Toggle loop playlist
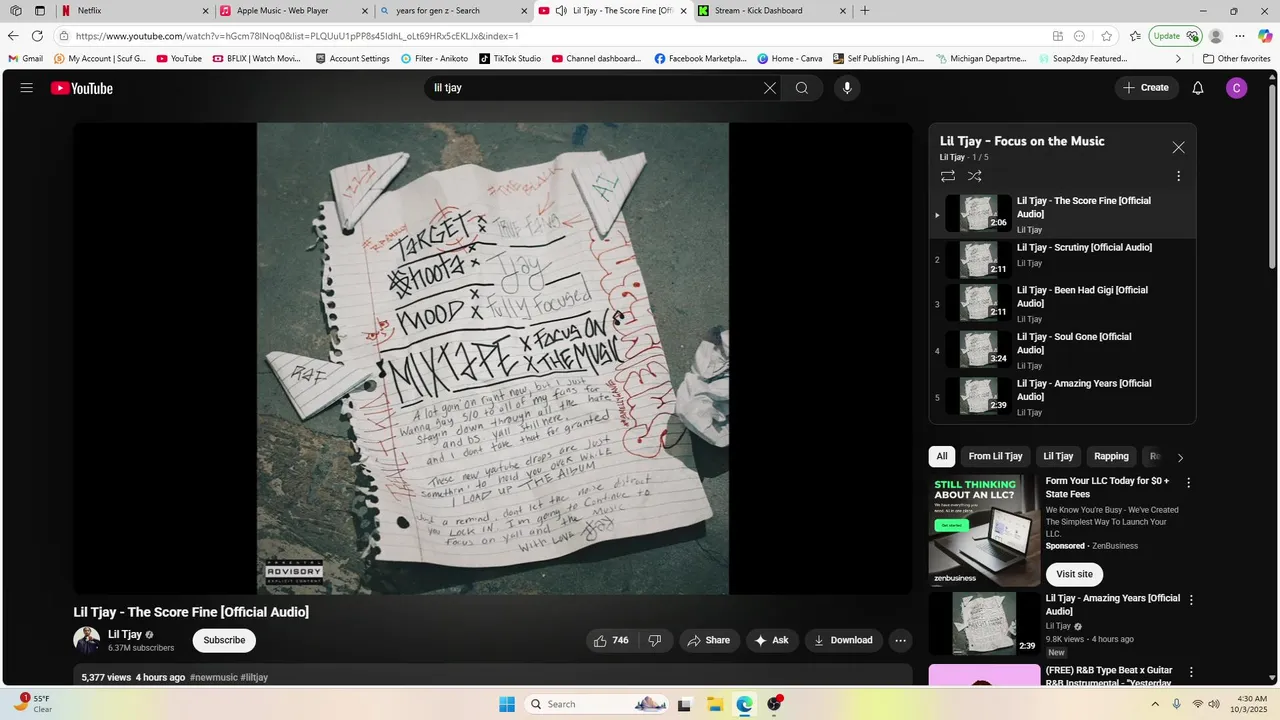 pyautogui.click(x=948, y=176)
